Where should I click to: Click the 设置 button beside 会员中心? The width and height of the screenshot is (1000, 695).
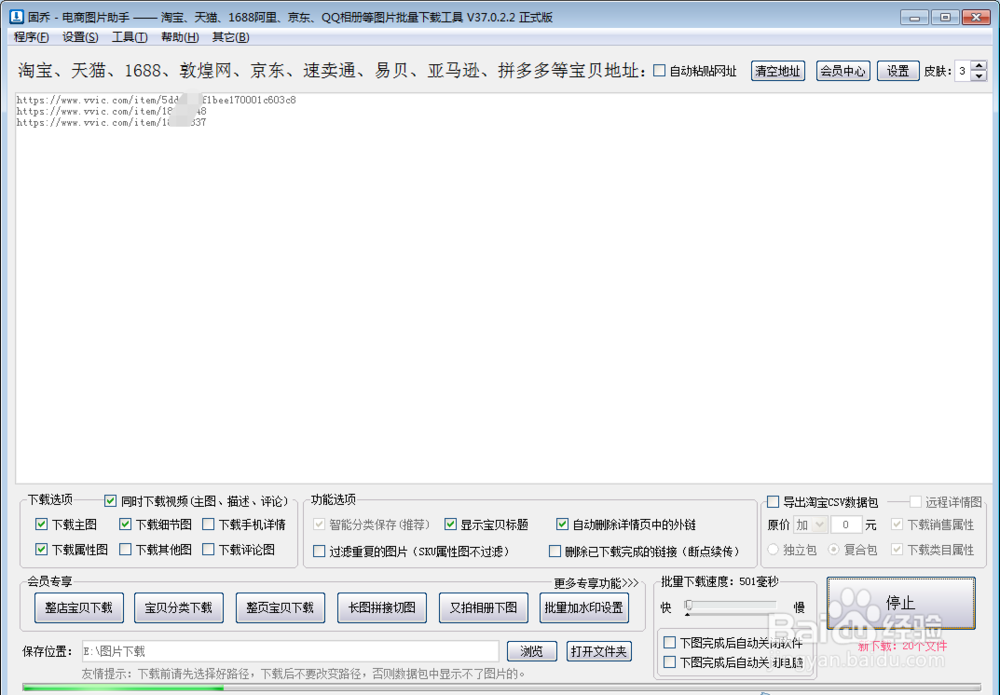coord(898,71)
